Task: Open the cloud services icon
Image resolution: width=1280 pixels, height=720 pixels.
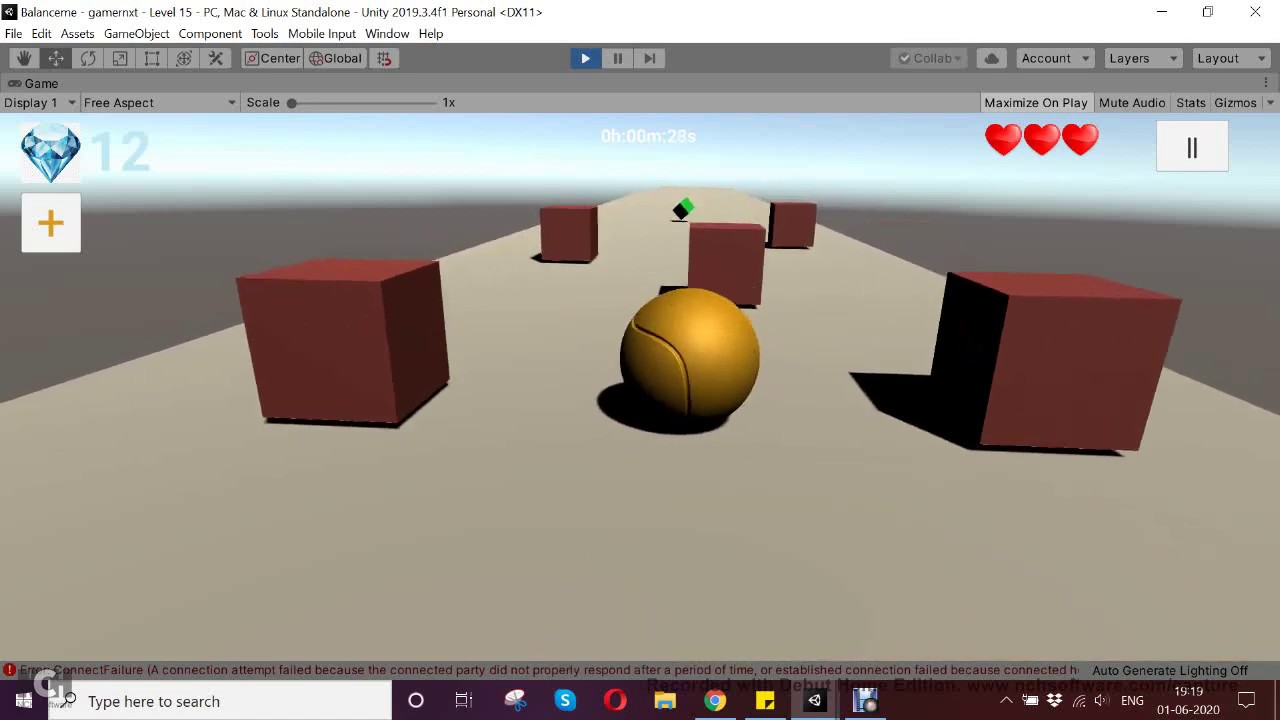Action: (x=992, y=58)
